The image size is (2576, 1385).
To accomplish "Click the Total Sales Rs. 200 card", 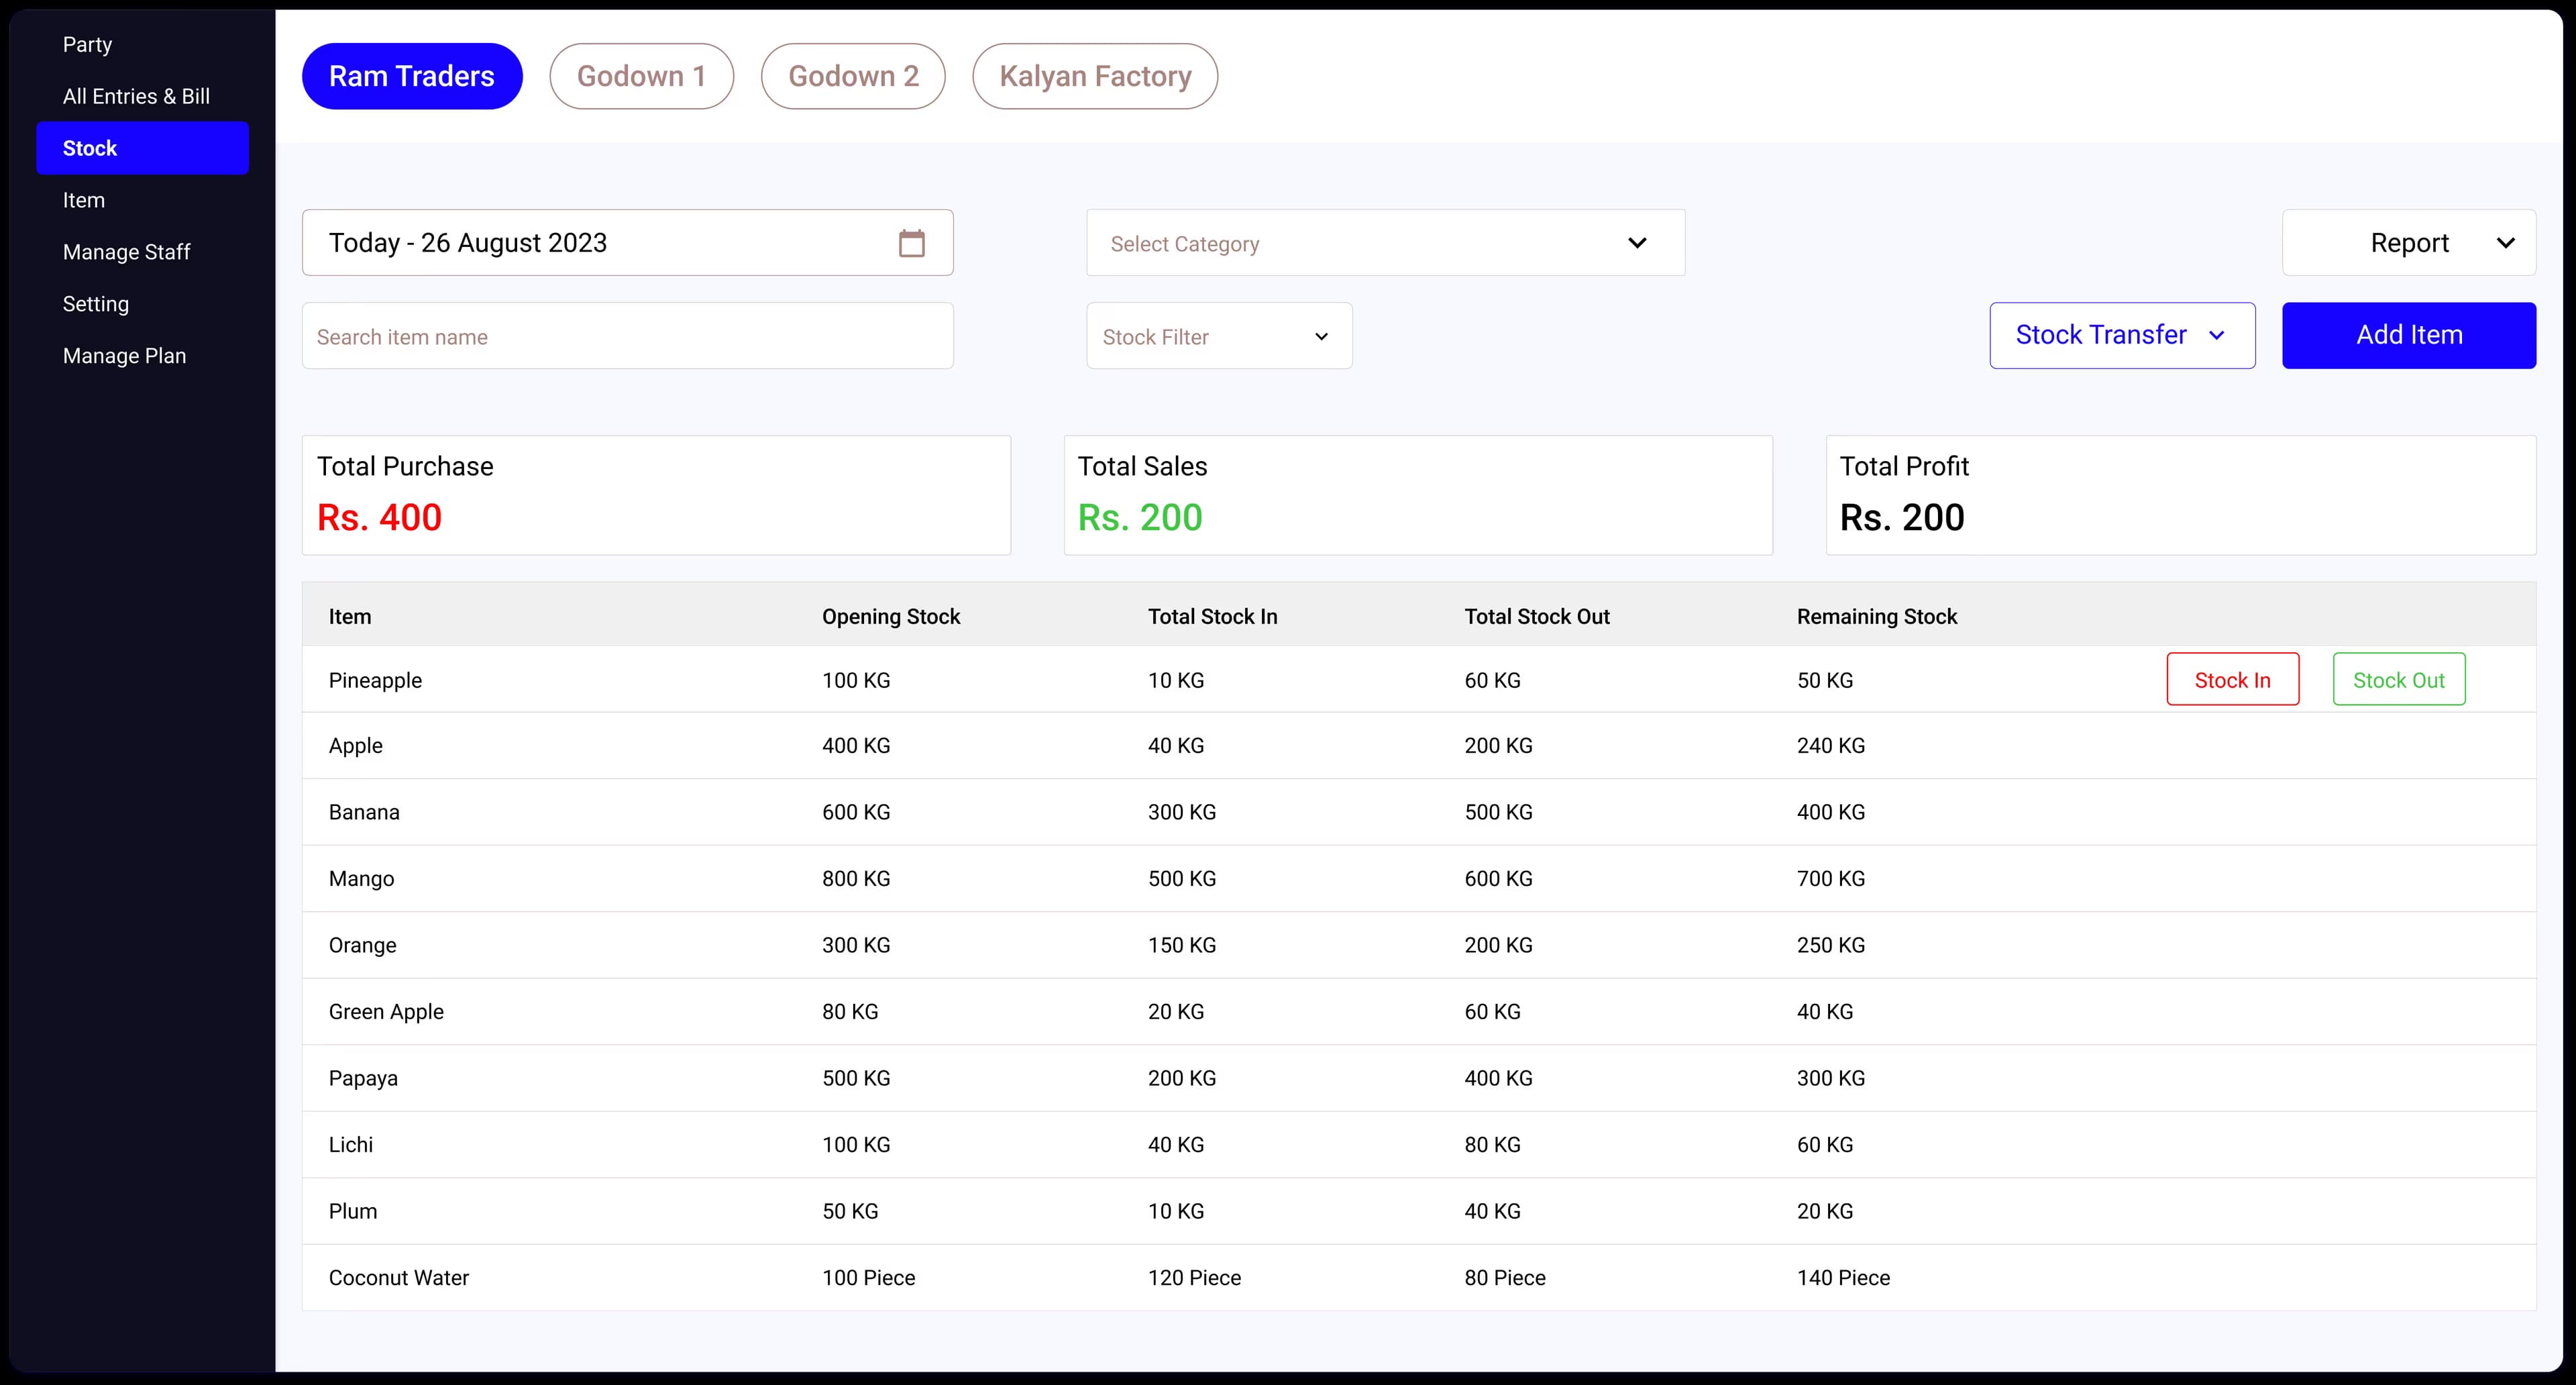I will 1418,495.
